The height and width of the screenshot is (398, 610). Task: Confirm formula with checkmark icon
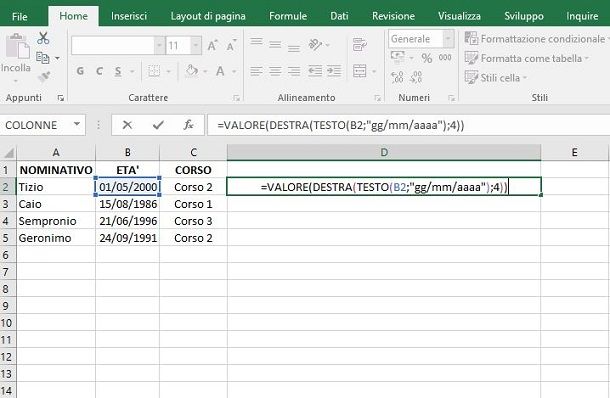pyautogui.click(x=158, y=125)
